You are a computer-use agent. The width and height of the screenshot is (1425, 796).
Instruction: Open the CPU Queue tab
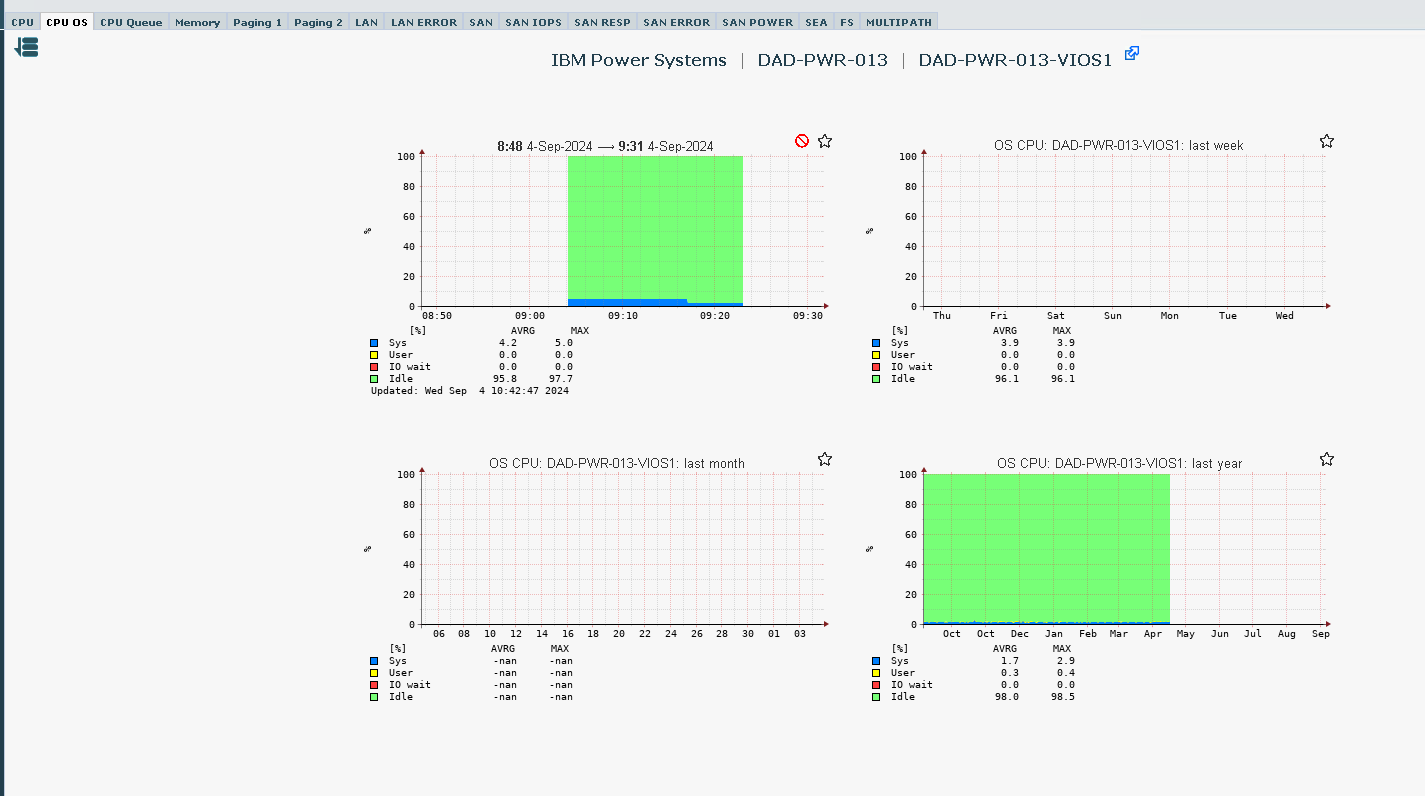(131, 22)
